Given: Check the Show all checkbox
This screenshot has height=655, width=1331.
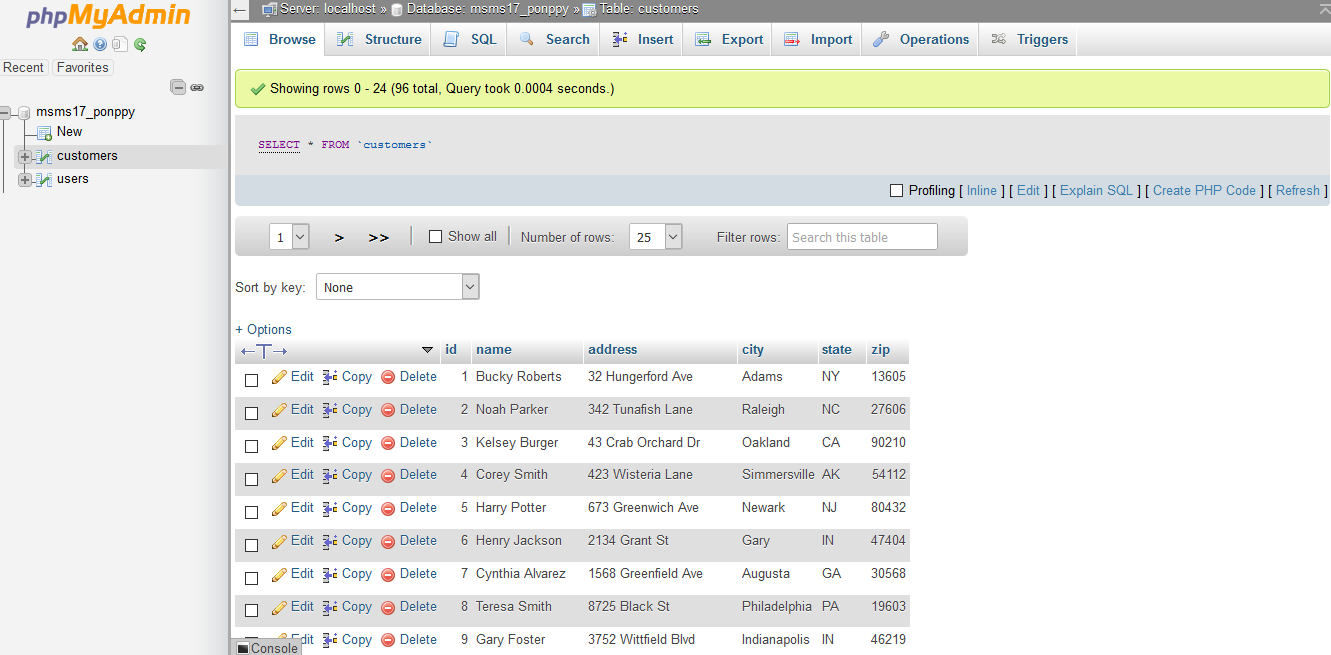Looking at the screenshot, I should (435, 237).
